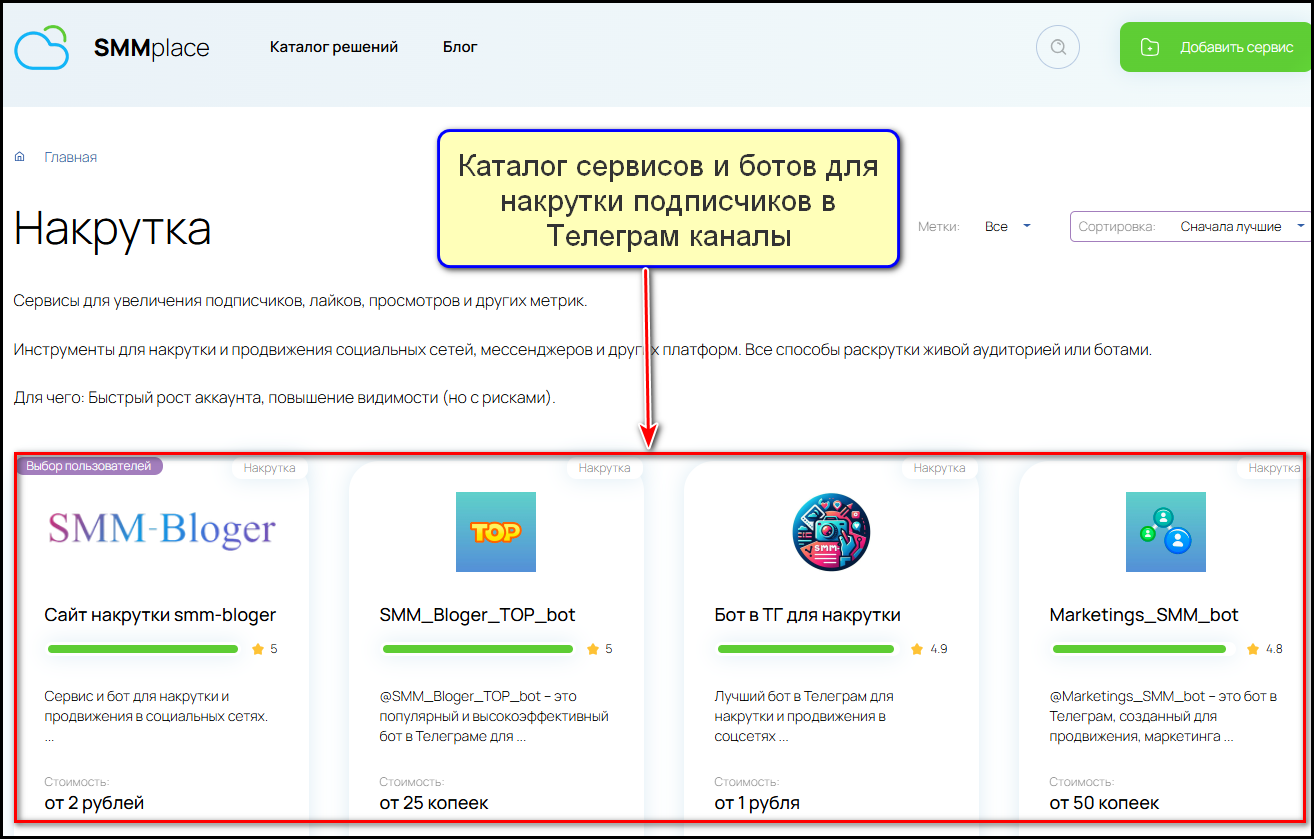The image size is (1314, 839).
Task: Click the round SMM camera bot icon
Action: click(830, 532)
